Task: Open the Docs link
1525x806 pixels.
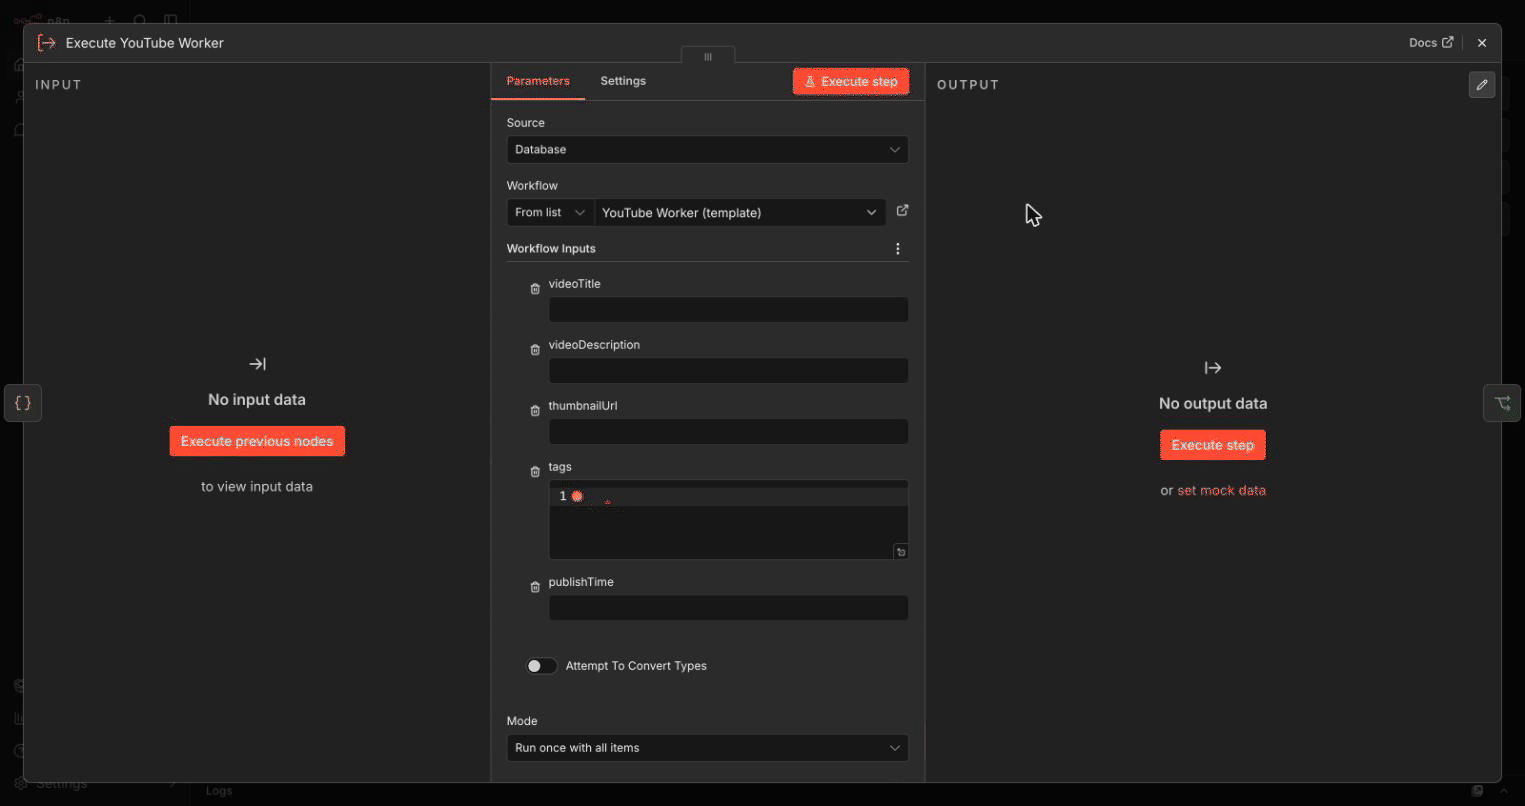Action: pyautogui.click(x=1431, y=43)
